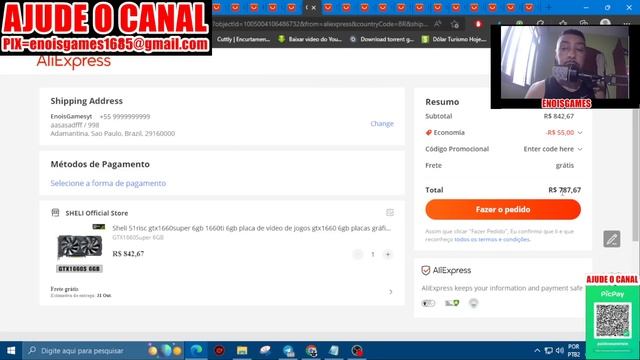640x360 pixels.
Task: Click the first payment safety badge icon
Action: point(428,303)
